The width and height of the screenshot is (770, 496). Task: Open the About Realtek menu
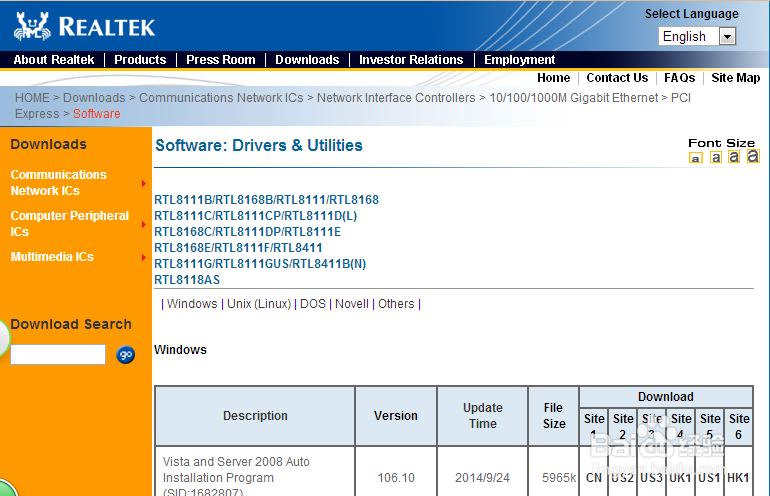point(54,60)
